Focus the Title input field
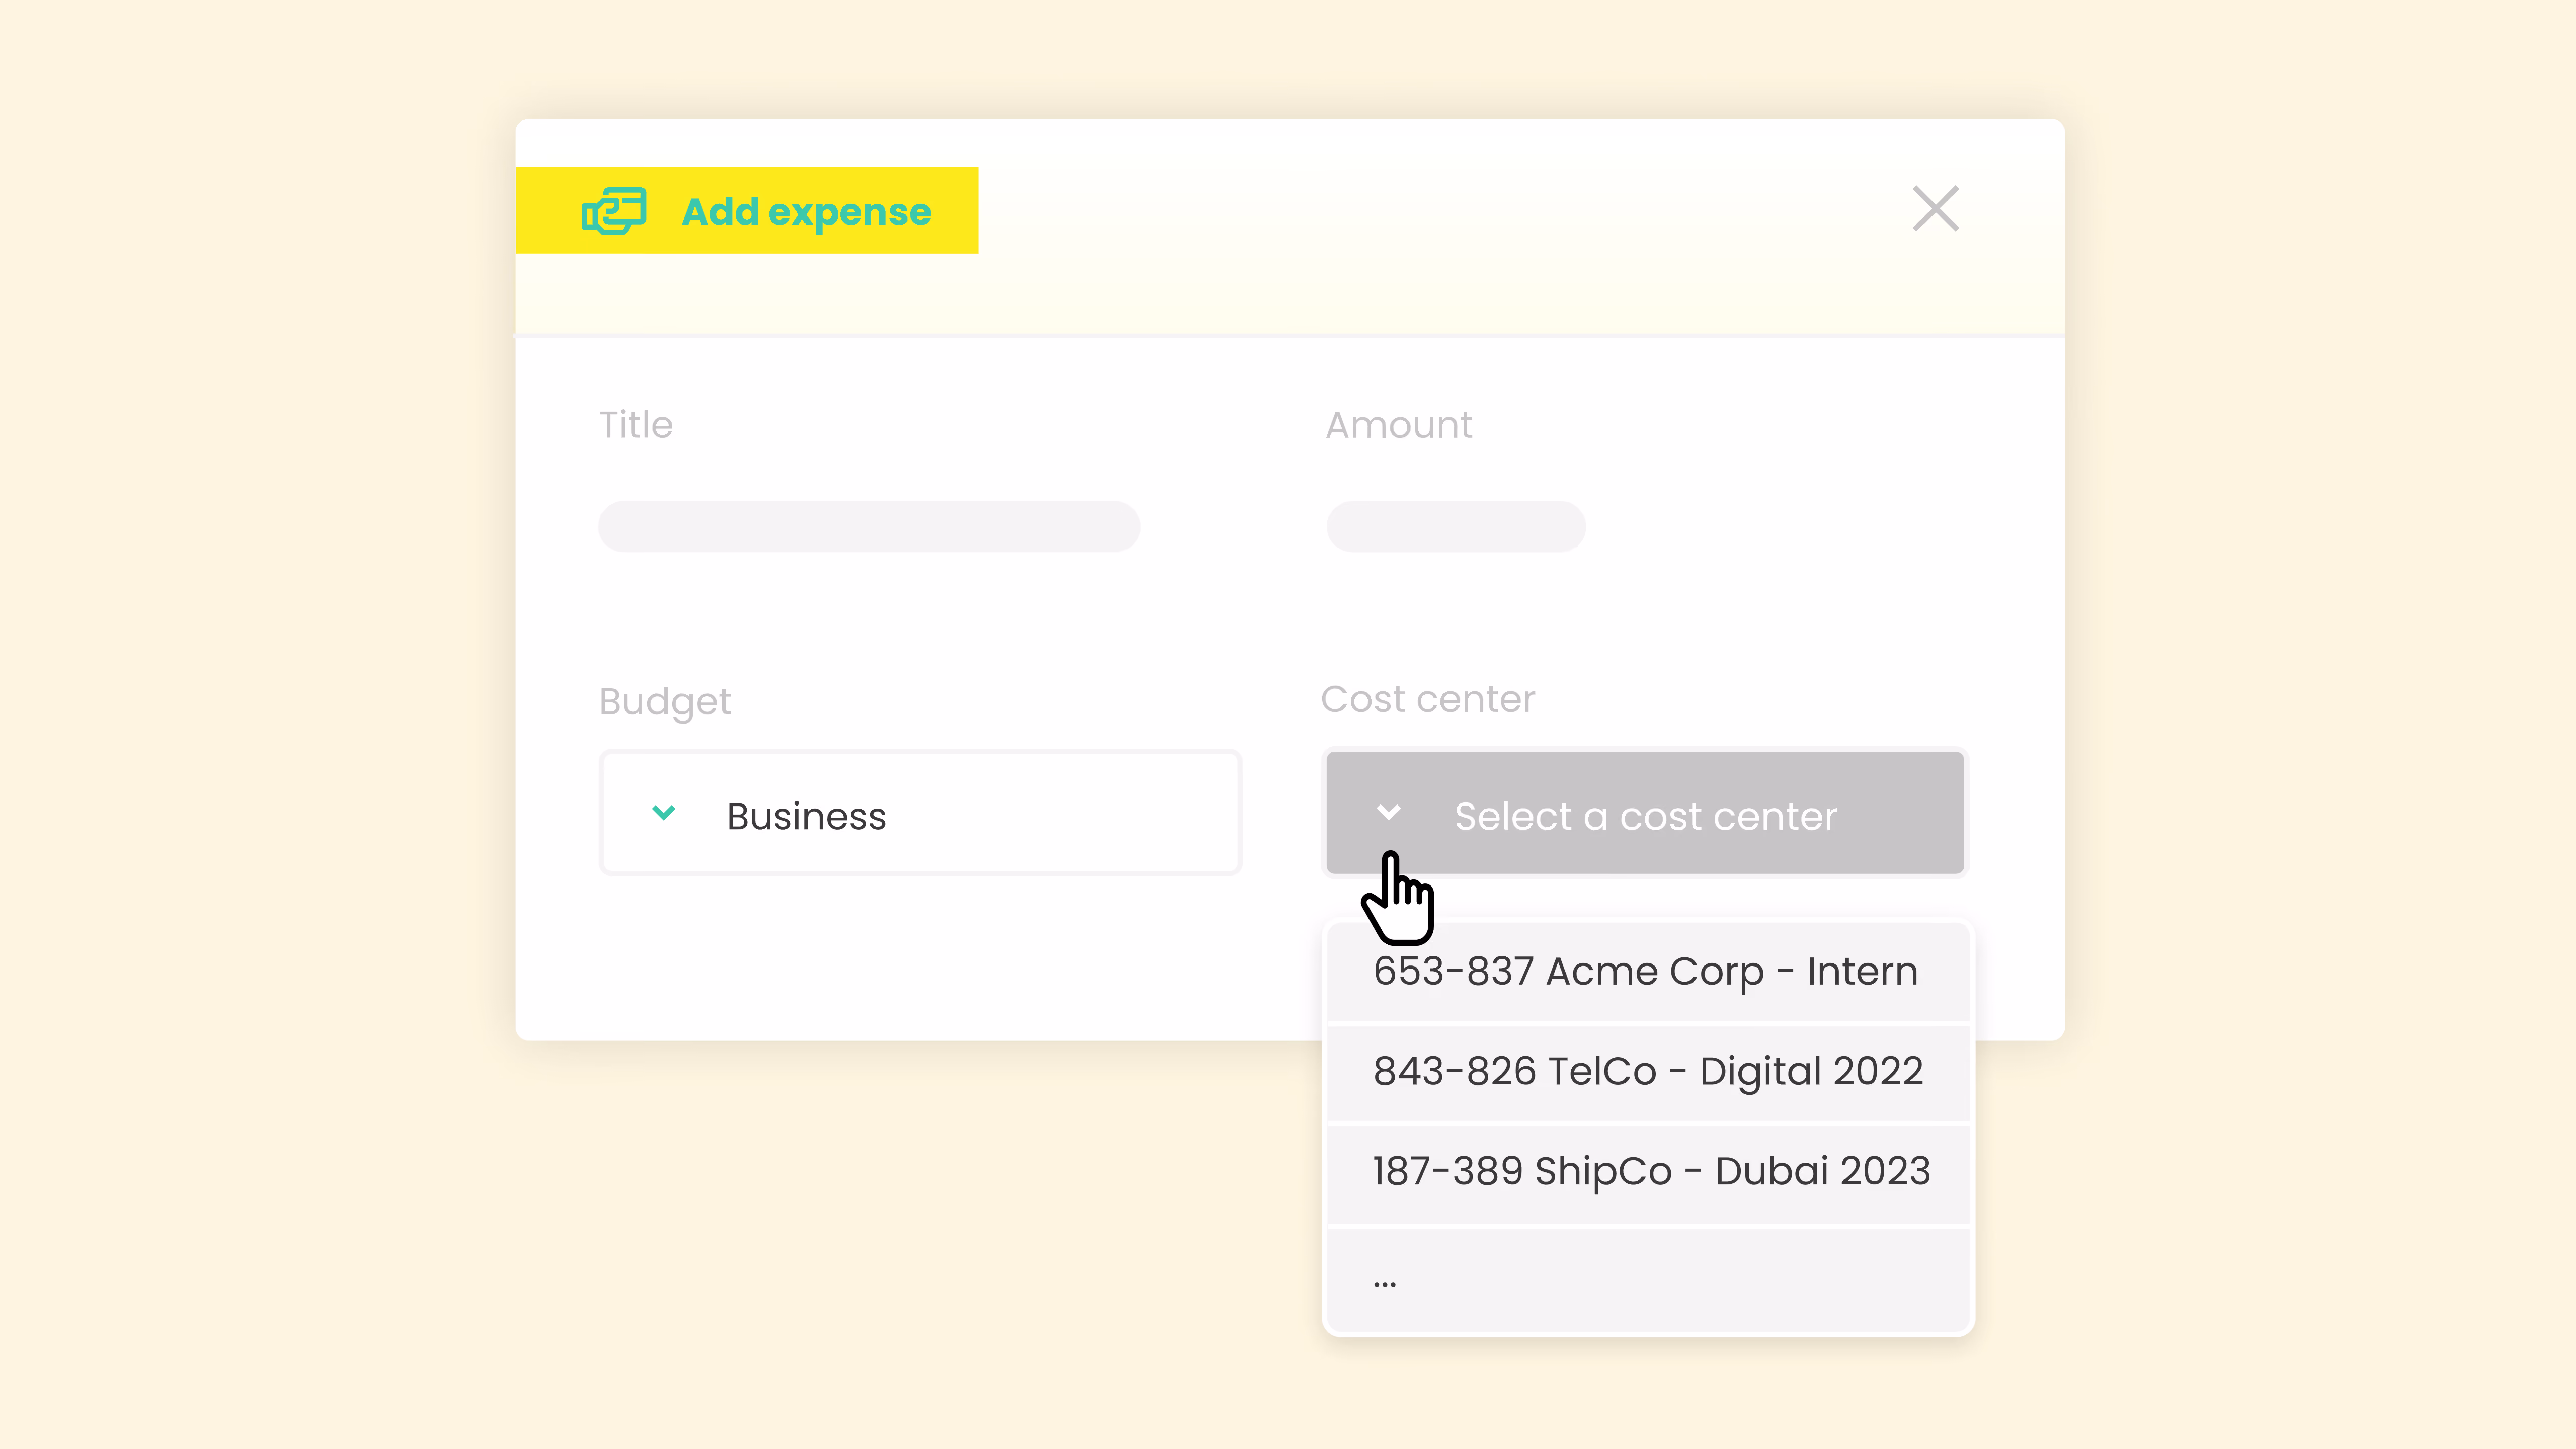The image size is (2576, 1449). tap(869, 526)
